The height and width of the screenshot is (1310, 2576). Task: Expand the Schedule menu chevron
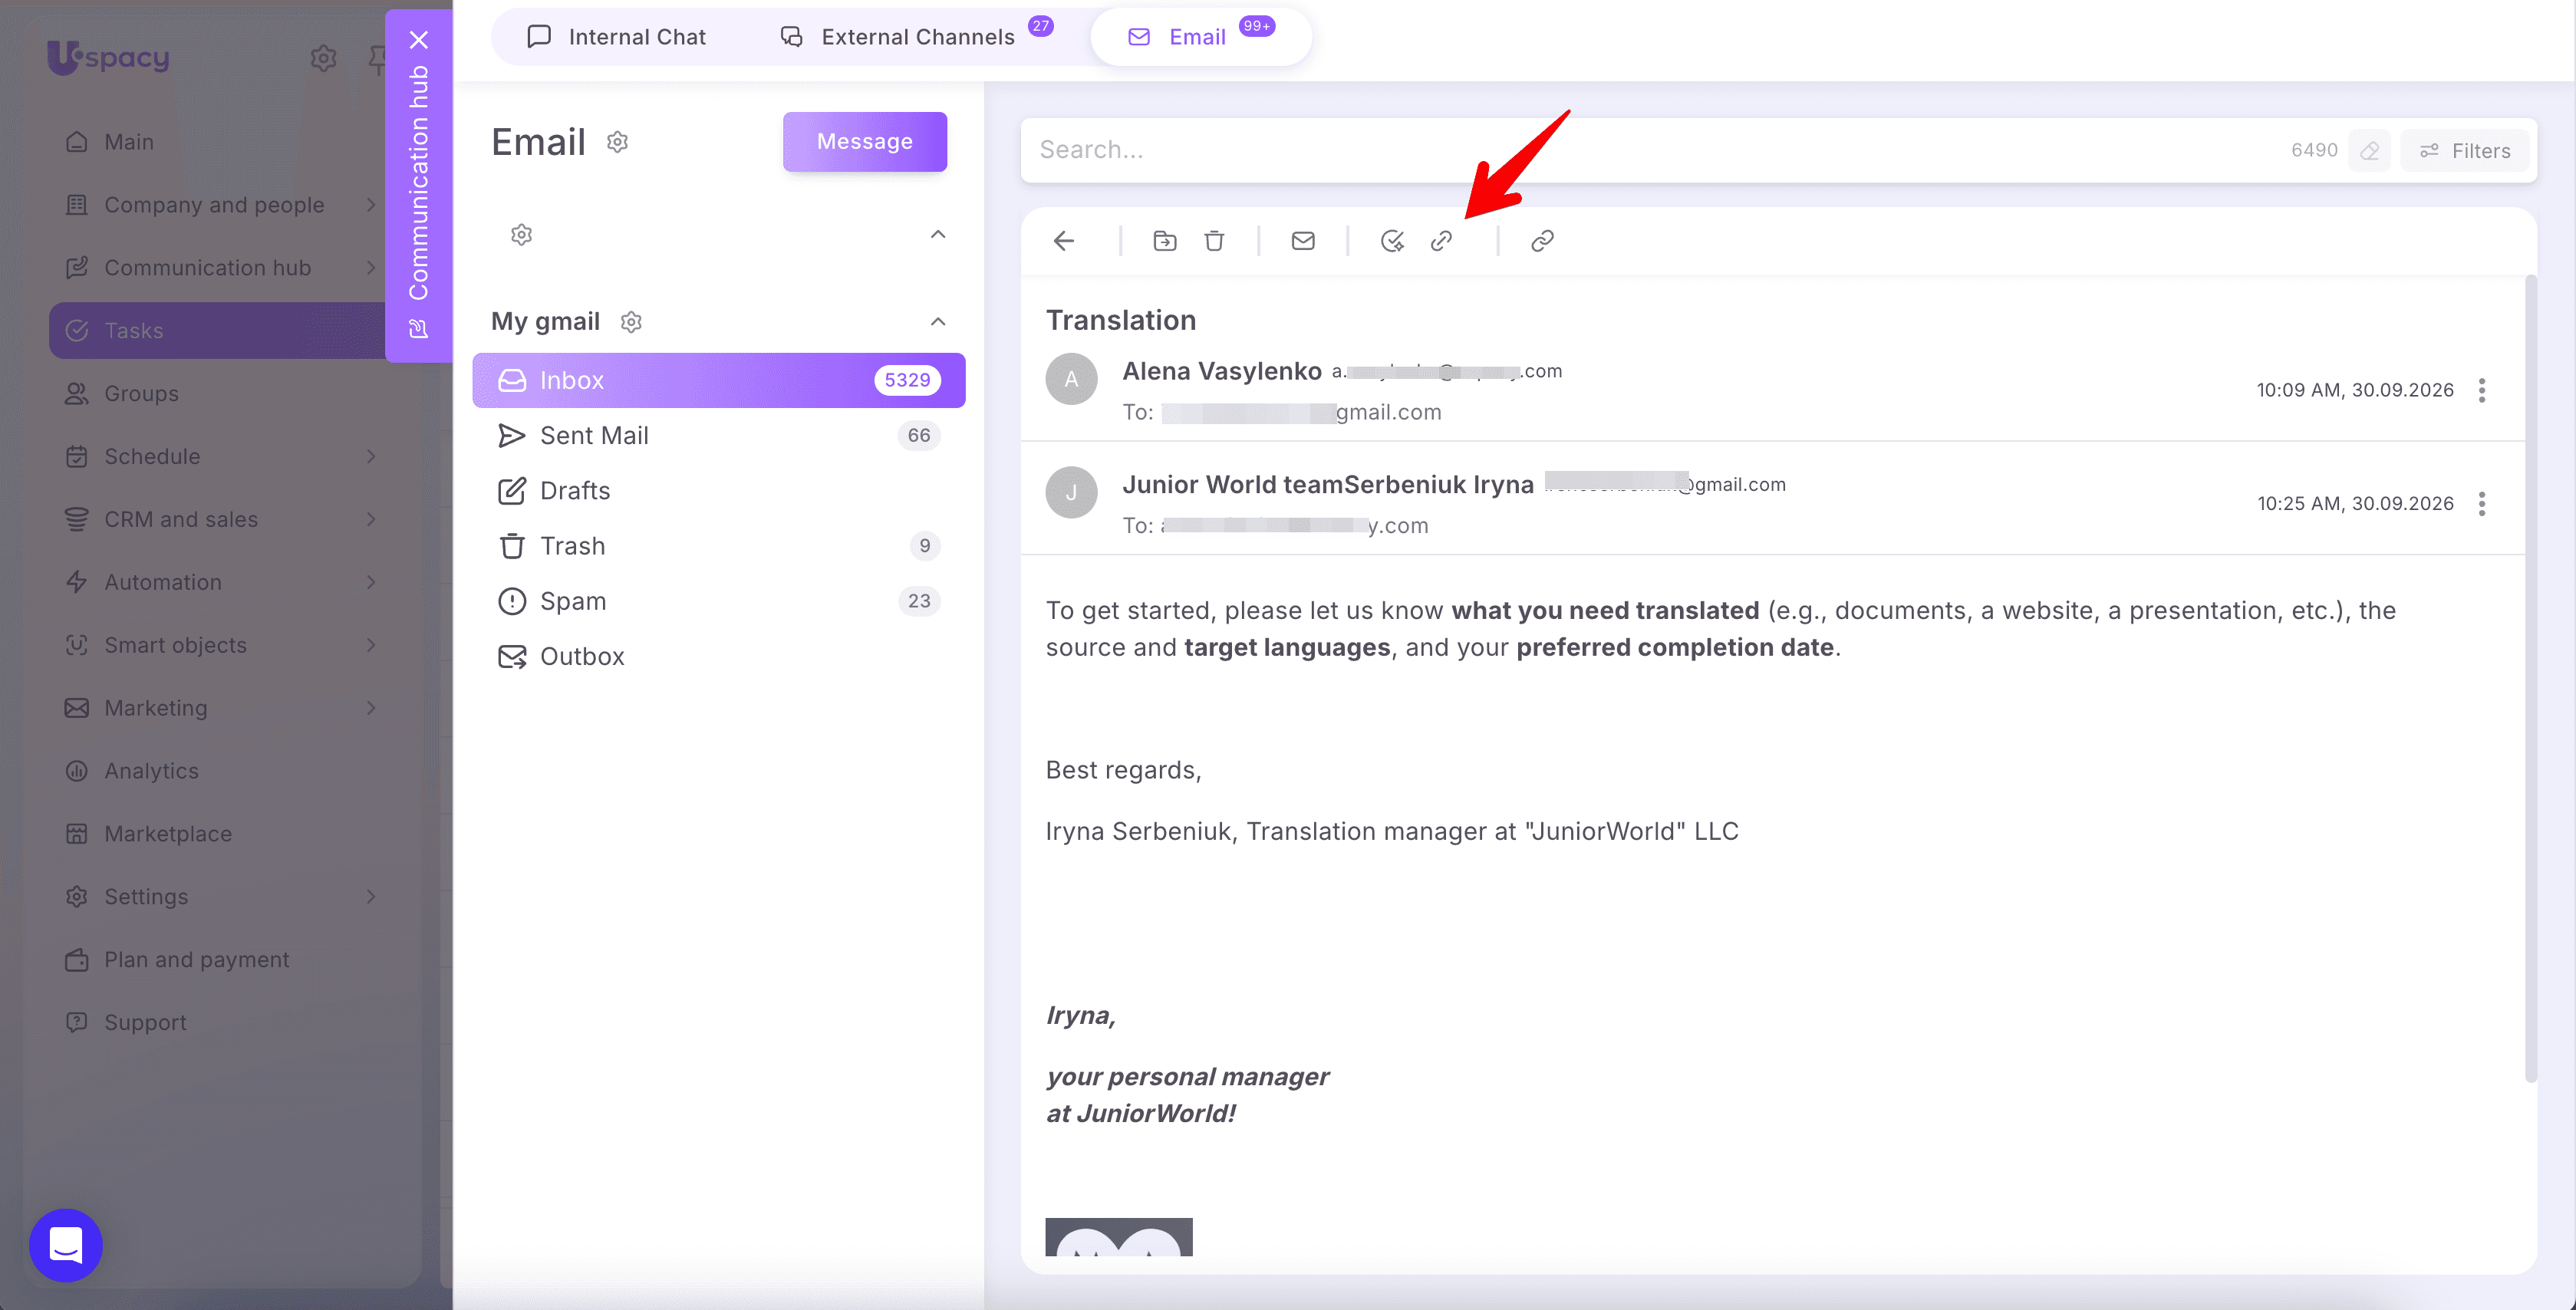[x=371, y=457]
